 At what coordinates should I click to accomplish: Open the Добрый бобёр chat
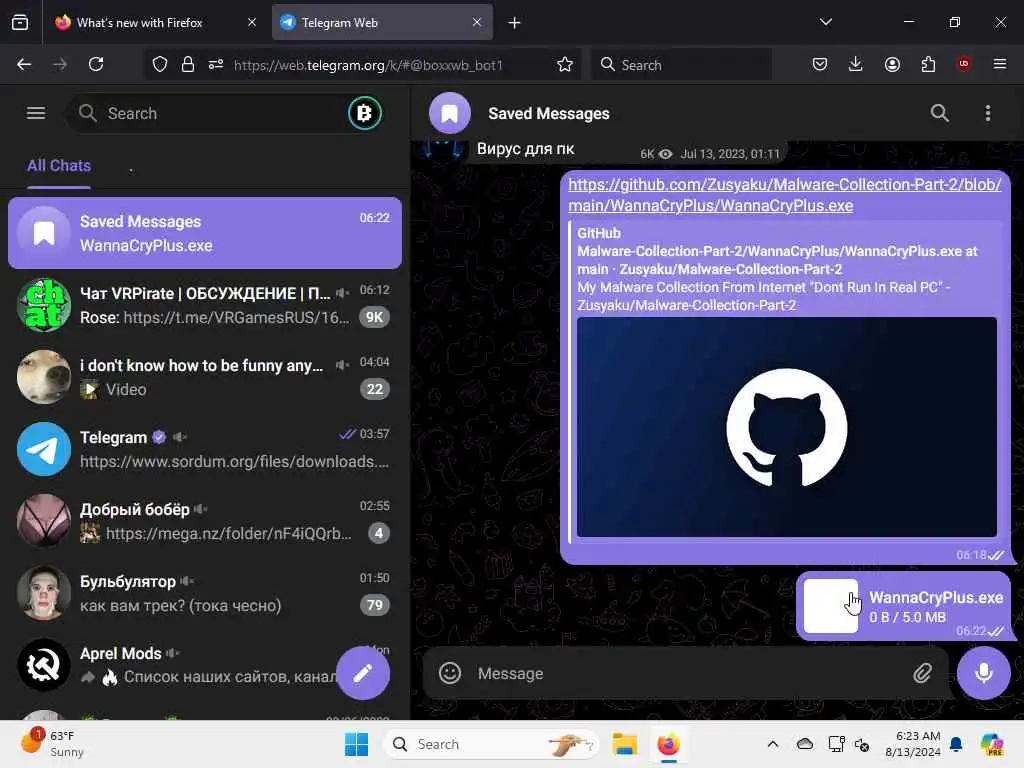pyautogui.click(x=204, y=520)
